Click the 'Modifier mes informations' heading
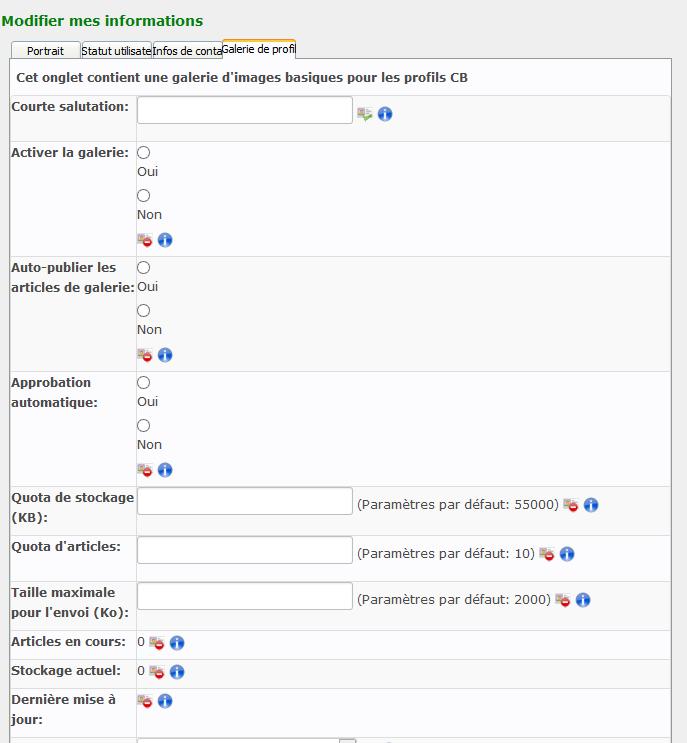687x743 pixels. [102, 21]
